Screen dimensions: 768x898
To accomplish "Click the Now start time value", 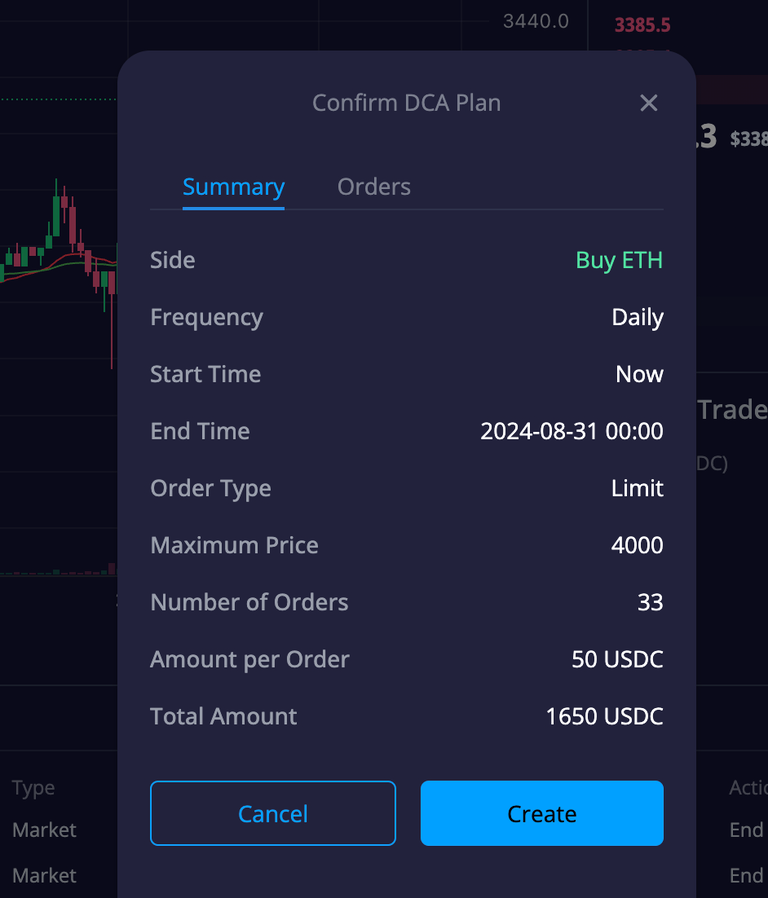I will point(639,375).
